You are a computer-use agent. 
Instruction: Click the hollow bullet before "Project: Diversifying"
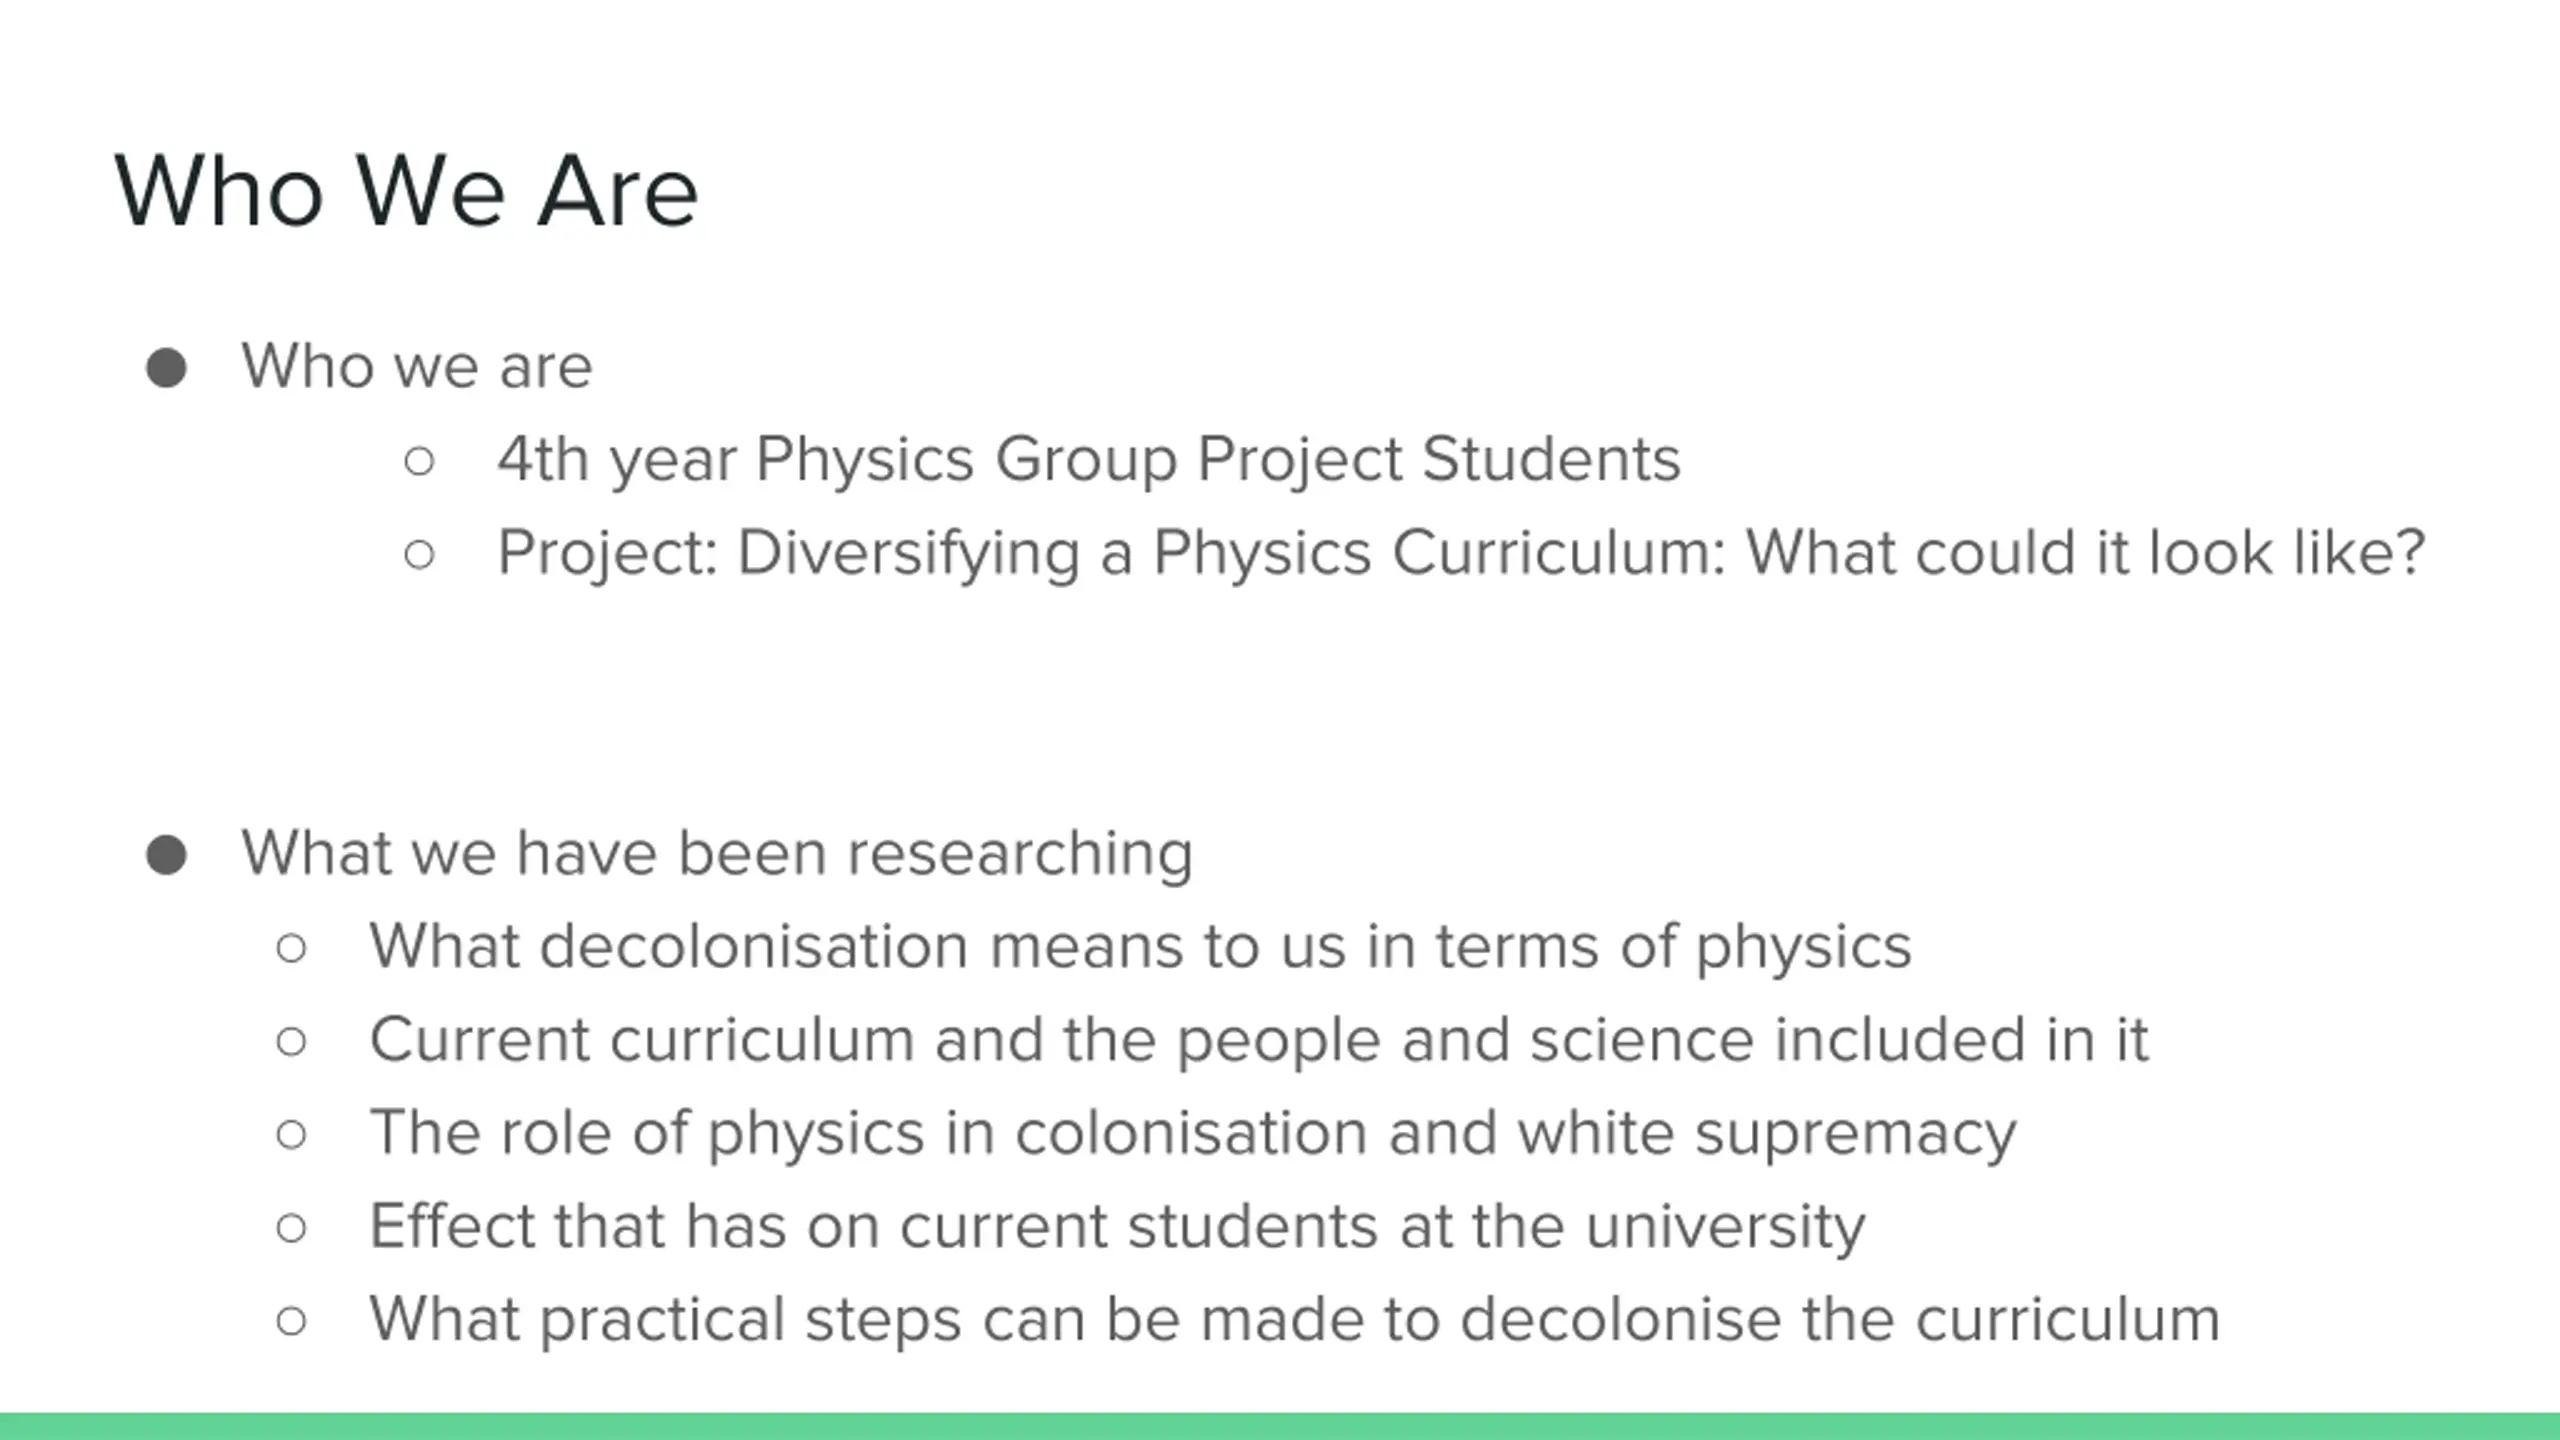tap(419, 554)
